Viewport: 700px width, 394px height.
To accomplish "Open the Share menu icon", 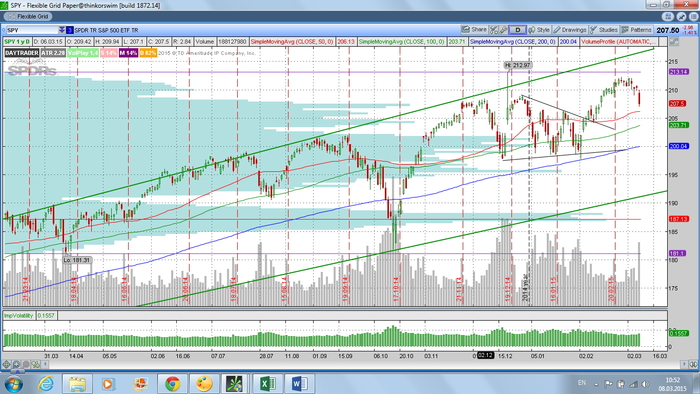I will 465,29.
